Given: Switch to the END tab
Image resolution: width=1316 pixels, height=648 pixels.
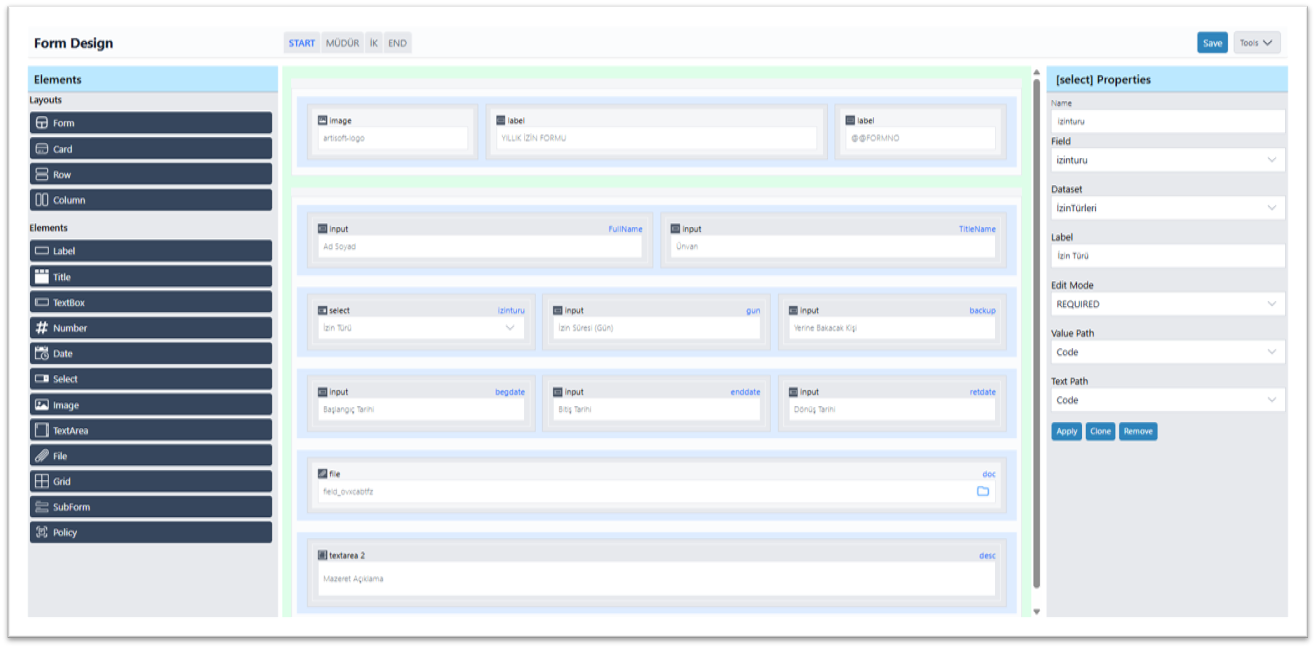Looking at the screenshot, I should point(397,43).
